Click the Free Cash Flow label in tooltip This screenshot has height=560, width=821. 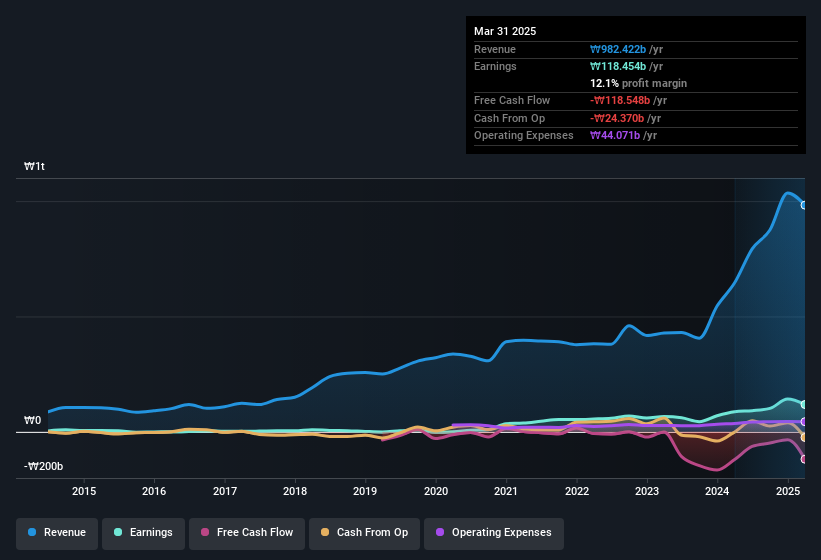click(512, 100)
